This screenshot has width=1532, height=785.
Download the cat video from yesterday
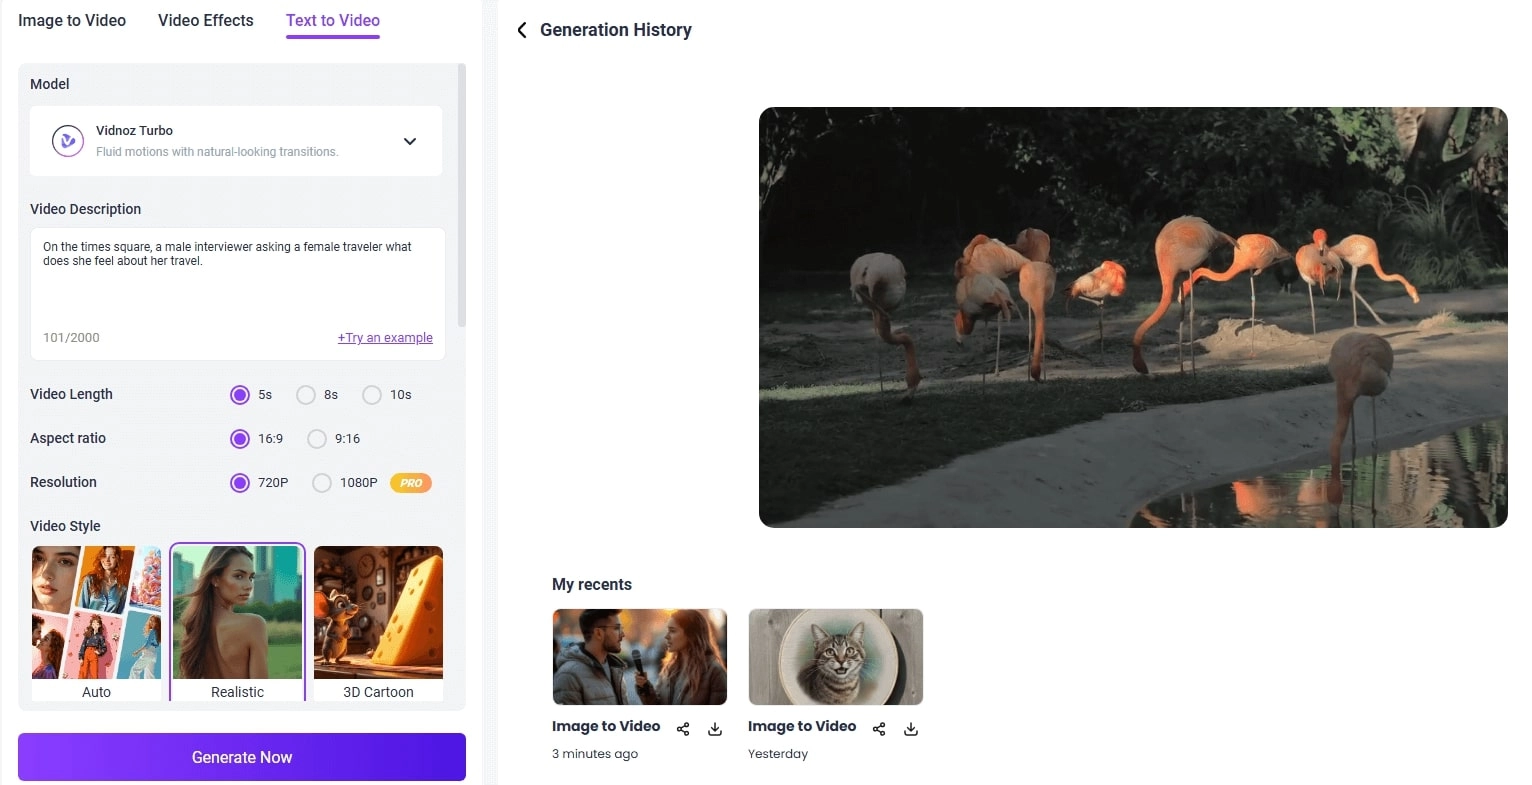pyautogui.click(x=910, y=728)
